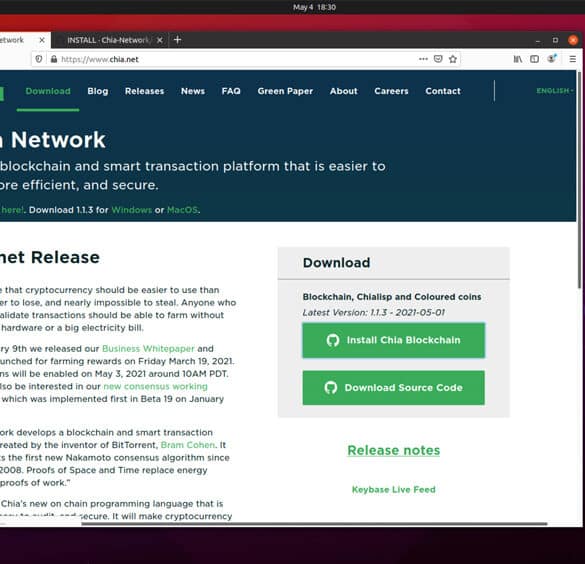Download 1.1.3 for MacOS link
585x564 pixels.
pos(182,210)
